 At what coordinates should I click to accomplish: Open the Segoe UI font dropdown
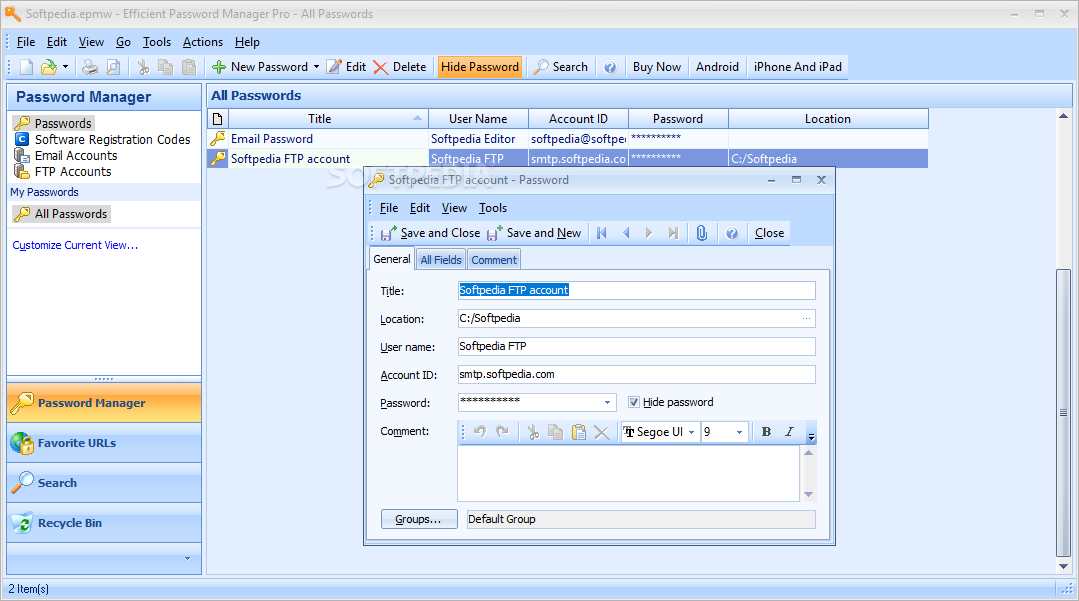[x=692, y=432]
